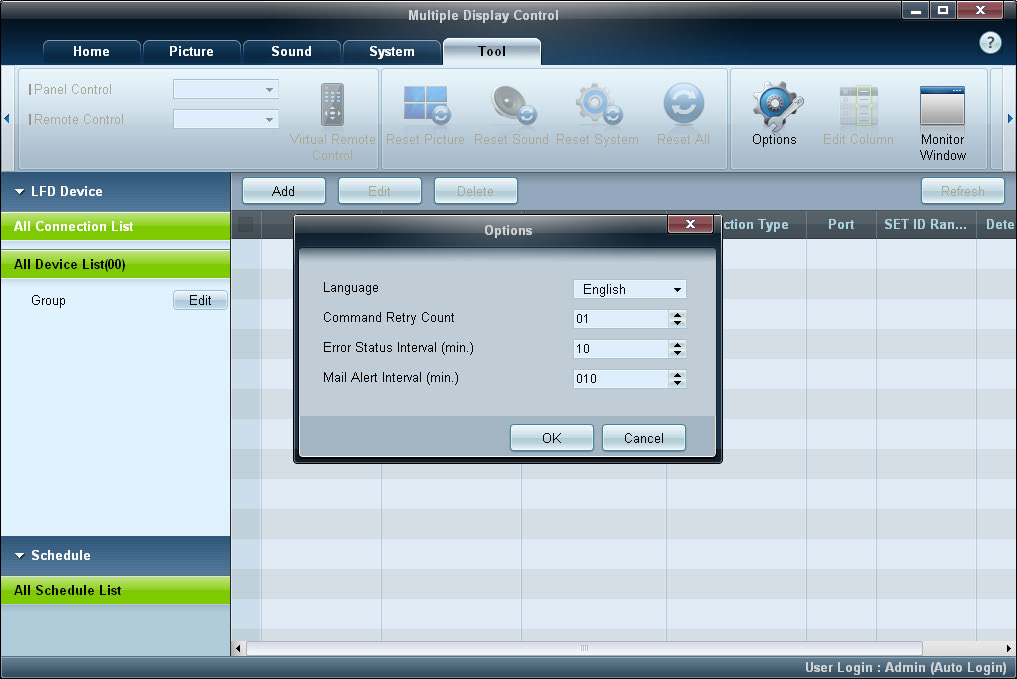Decrease Error Status Interval value

[678, 353]
